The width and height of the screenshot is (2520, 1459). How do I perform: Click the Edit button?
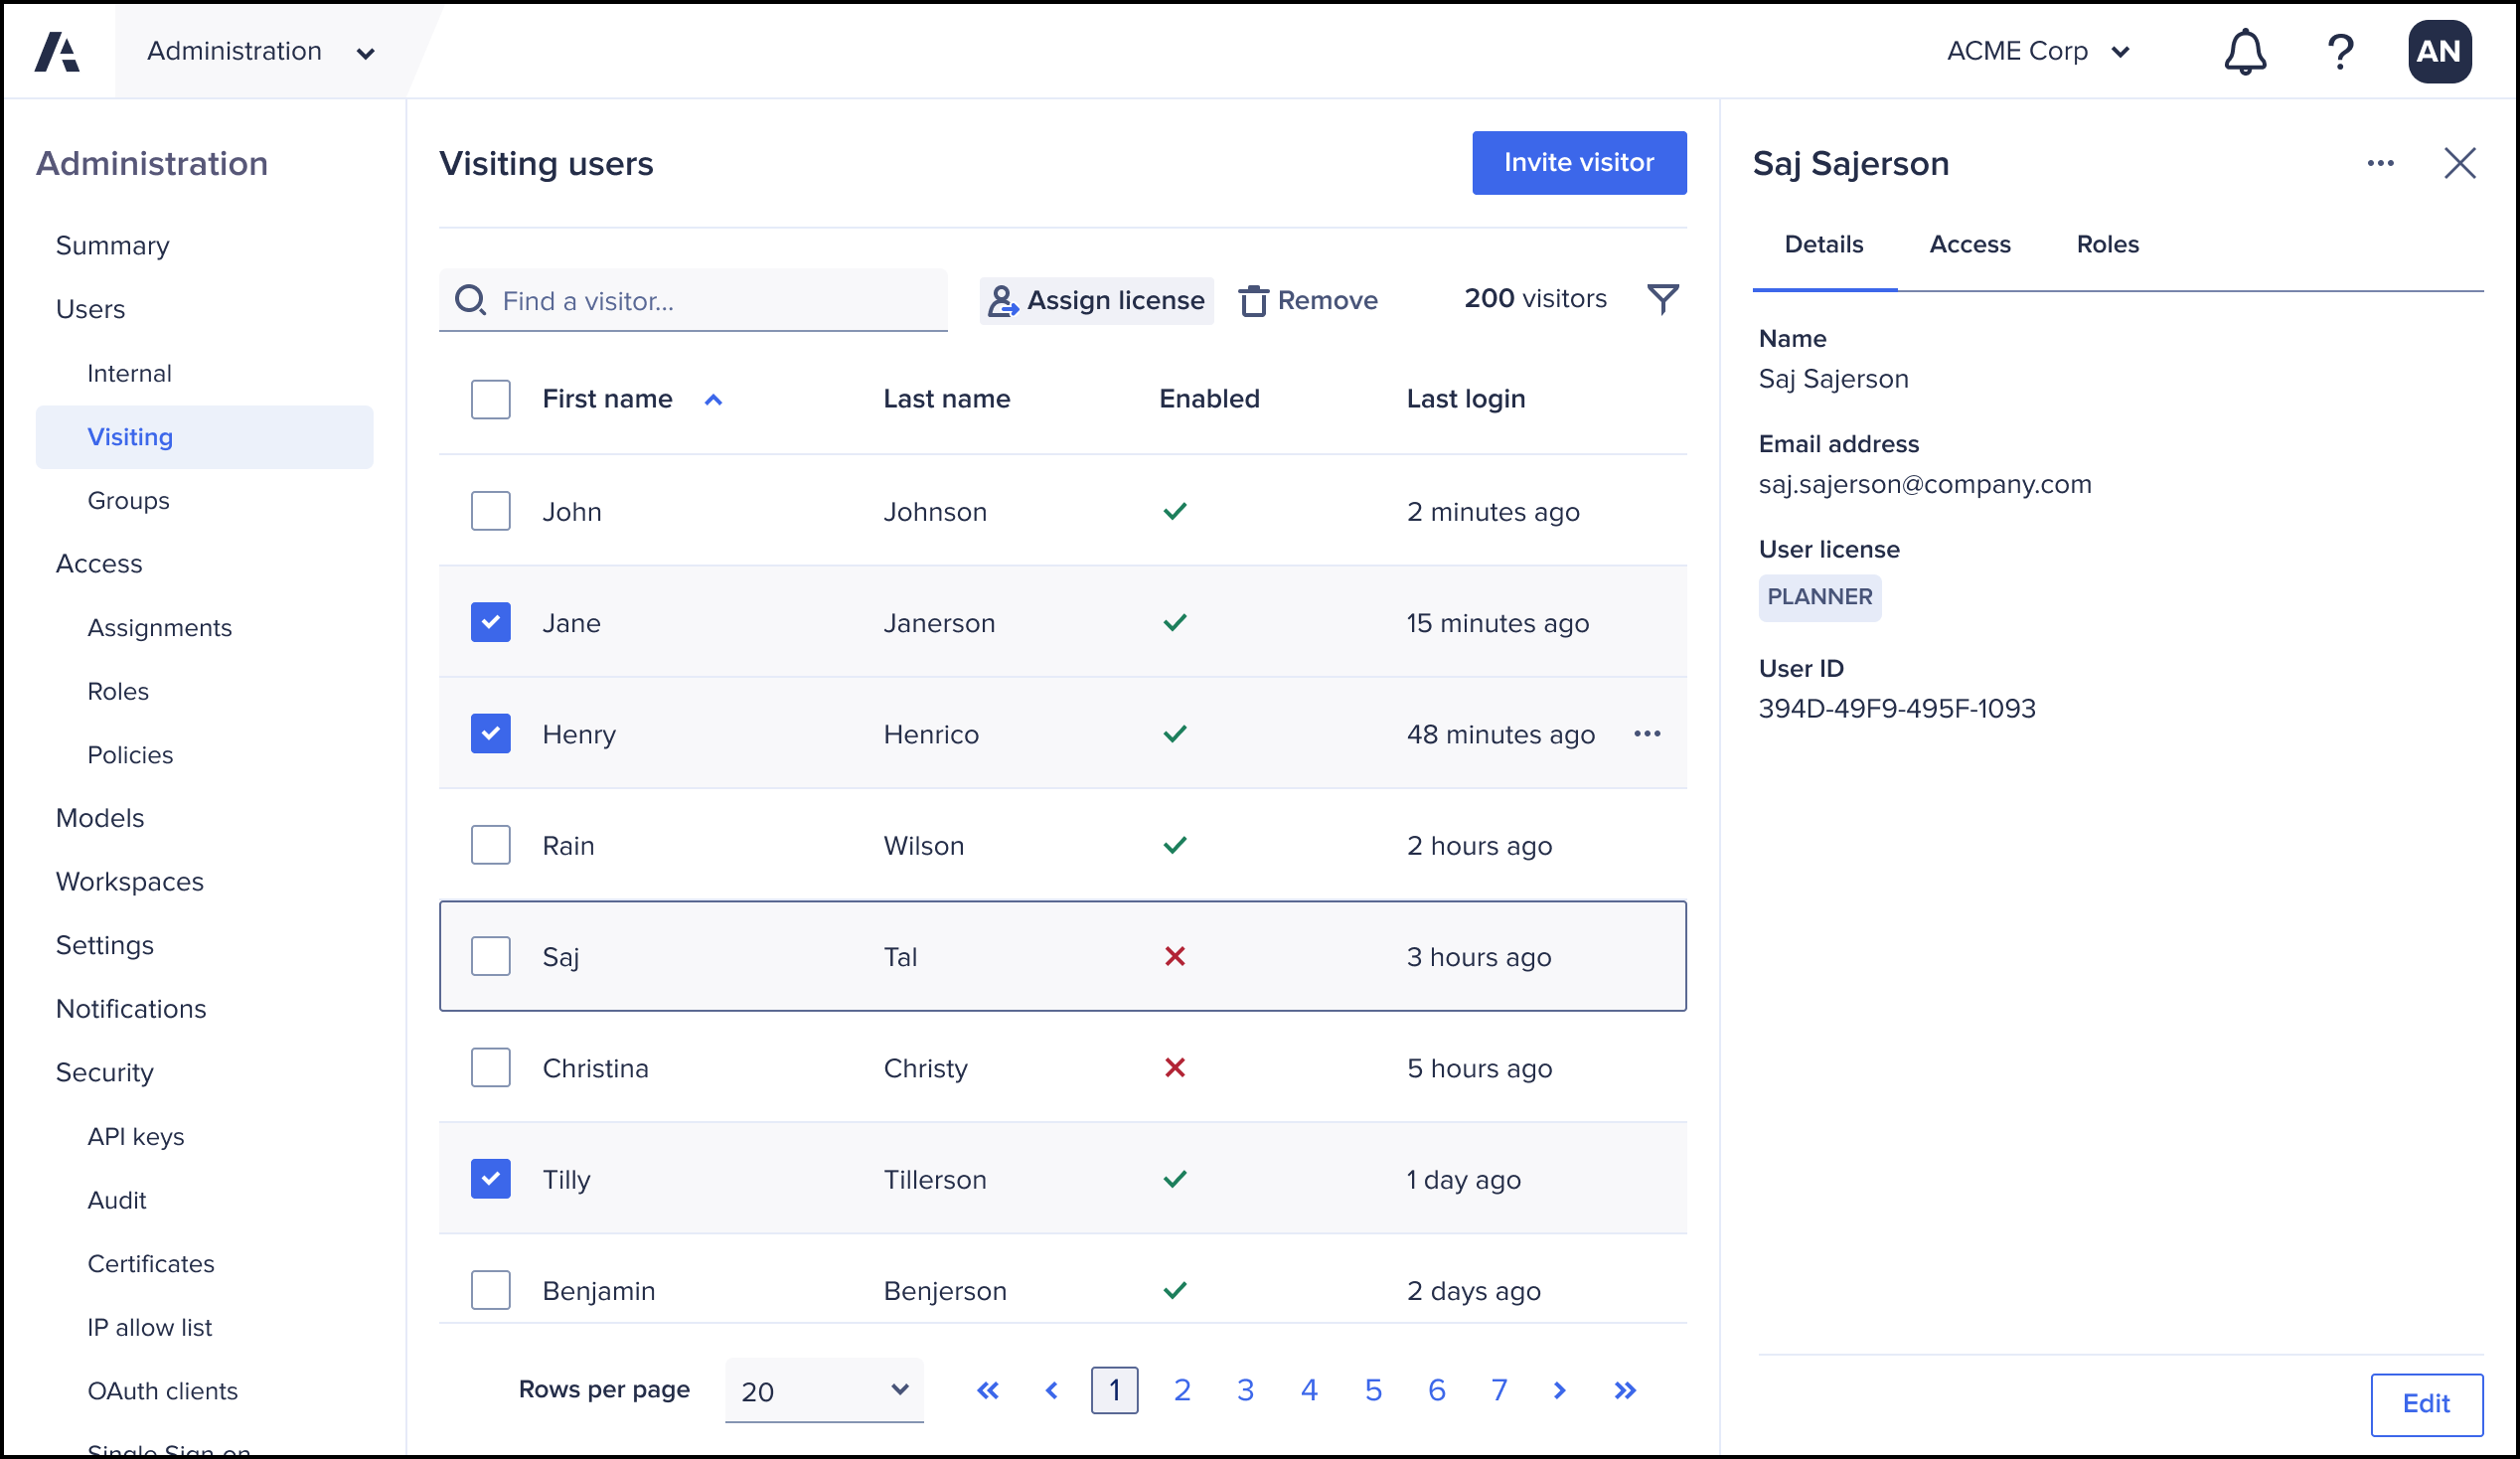click(x=2425, y=1403)
